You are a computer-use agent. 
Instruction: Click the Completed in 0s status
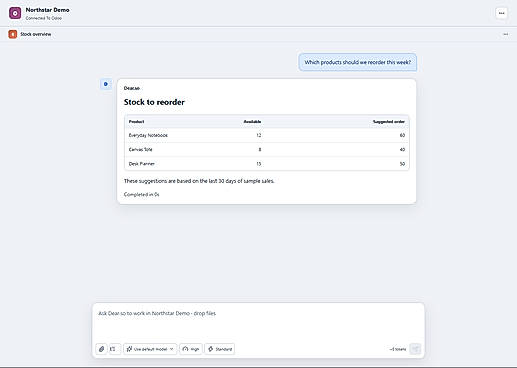coord(141,194)
